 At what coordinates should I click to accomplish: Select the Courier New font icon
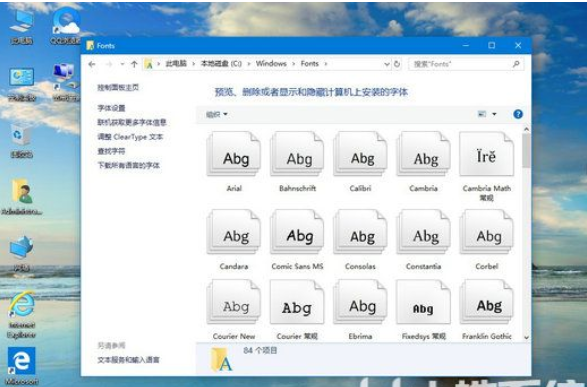click(234, 302)
